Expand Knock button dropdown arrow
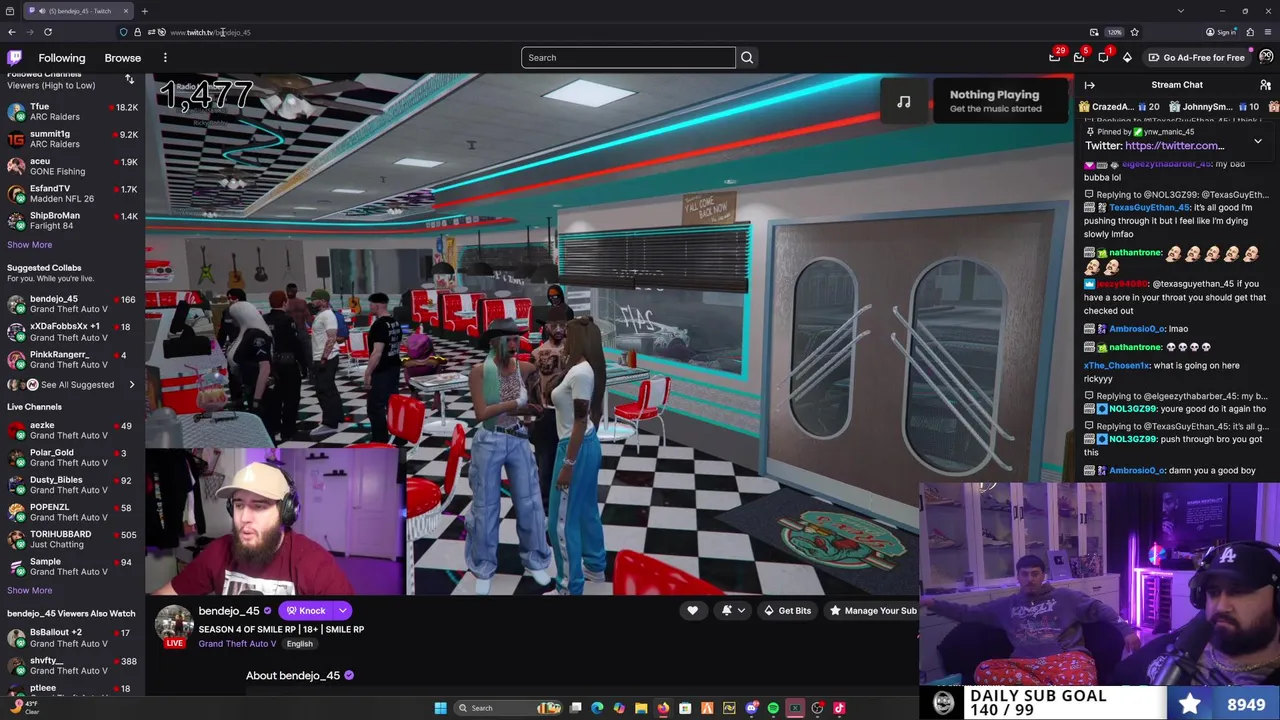Viewport: 1280px width, 720px height. pyautogui.click(x=342, y=610)
